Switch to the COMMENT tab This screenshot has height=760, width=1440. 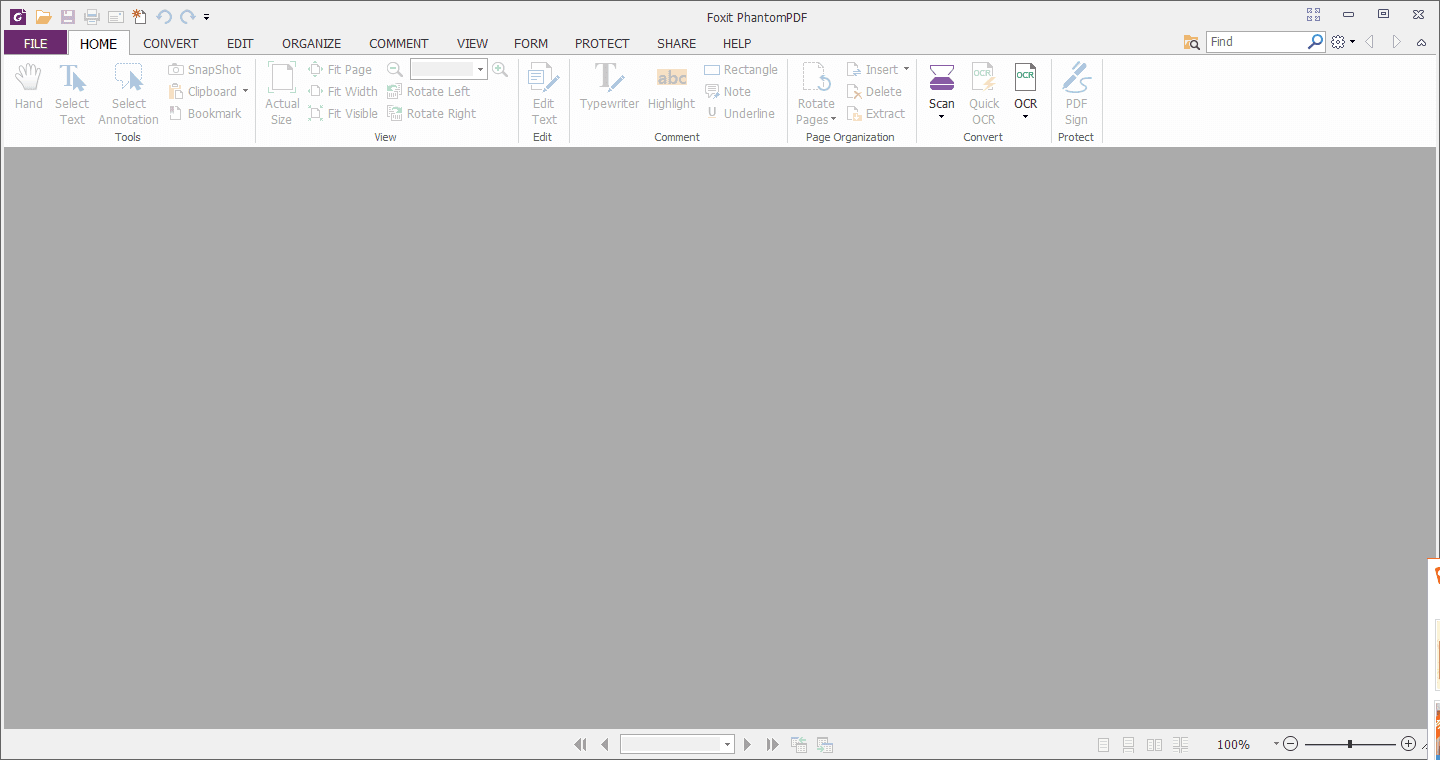(399, 43)
